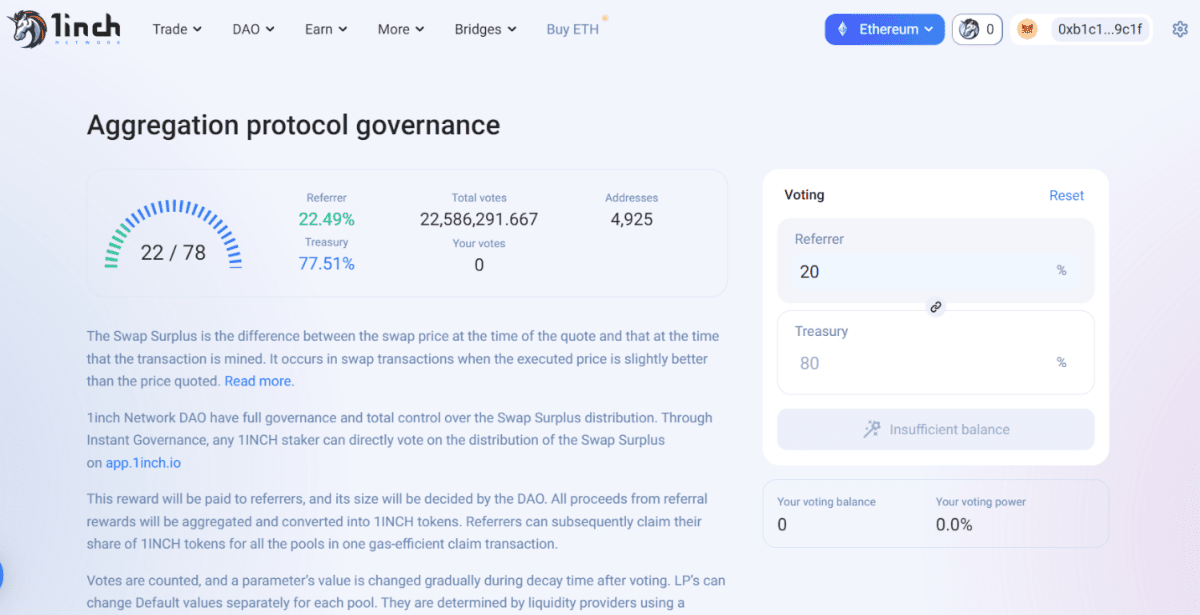Click the Insufficient balance button
The height and width of the screenshot is (615, 1200).
(x=936, y=429)
